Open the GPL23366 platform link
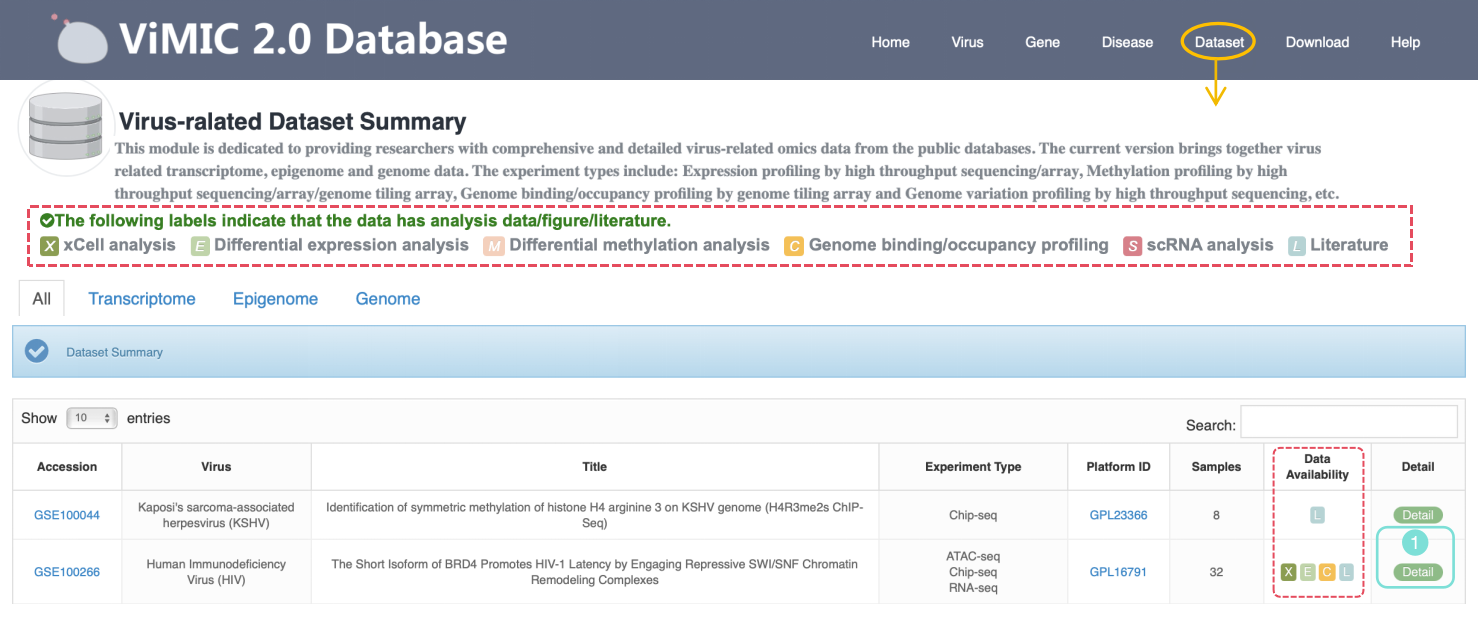Viewport: 1478px width, 618px height. coord(1118,516)
